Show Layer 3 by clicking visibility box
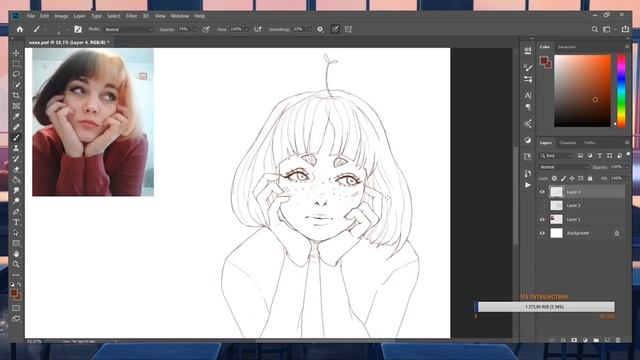640x360 pixels. [542, 206]
